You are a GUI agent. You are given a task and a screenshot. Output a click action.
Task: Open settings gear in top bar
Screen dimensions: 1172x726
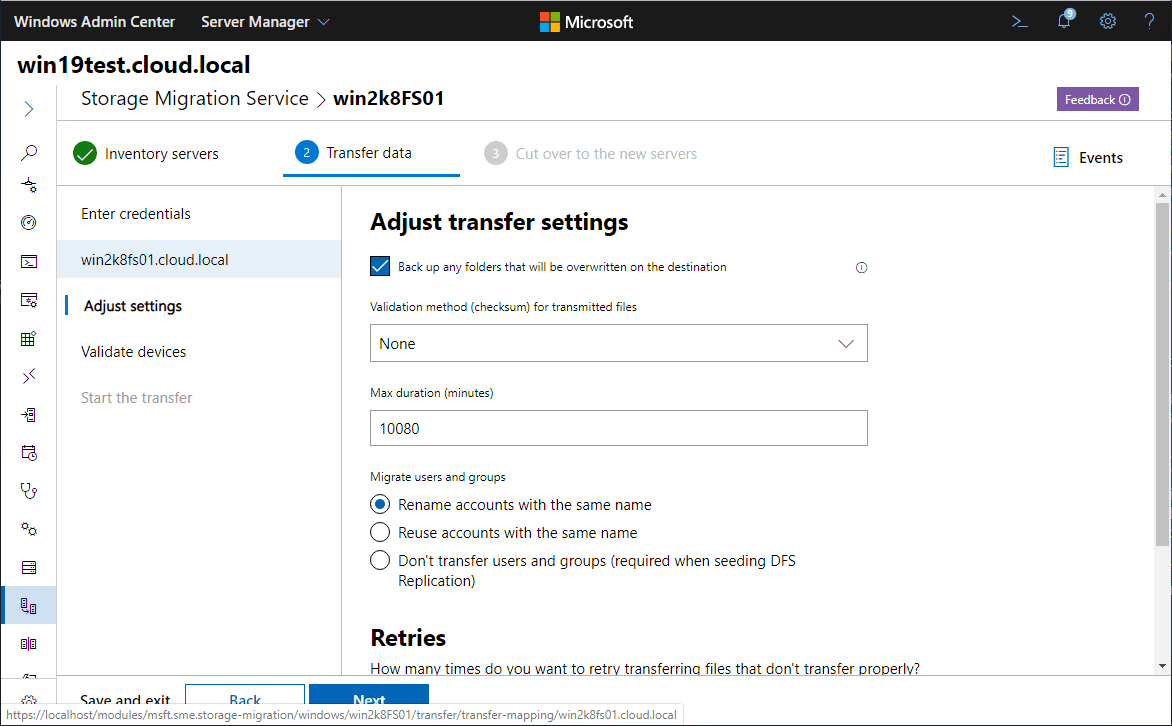point(1108,21)
